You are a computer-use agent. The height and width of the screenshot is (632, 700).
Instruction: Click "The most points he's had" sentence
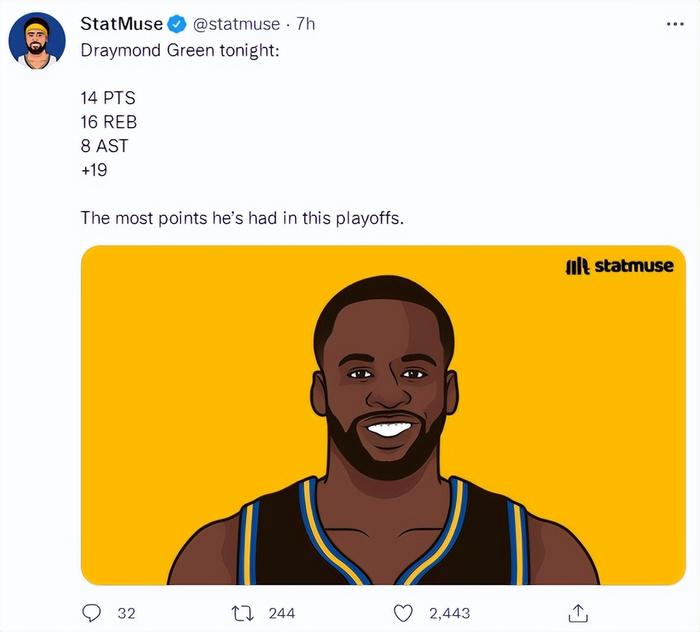[x=242, y=218]
